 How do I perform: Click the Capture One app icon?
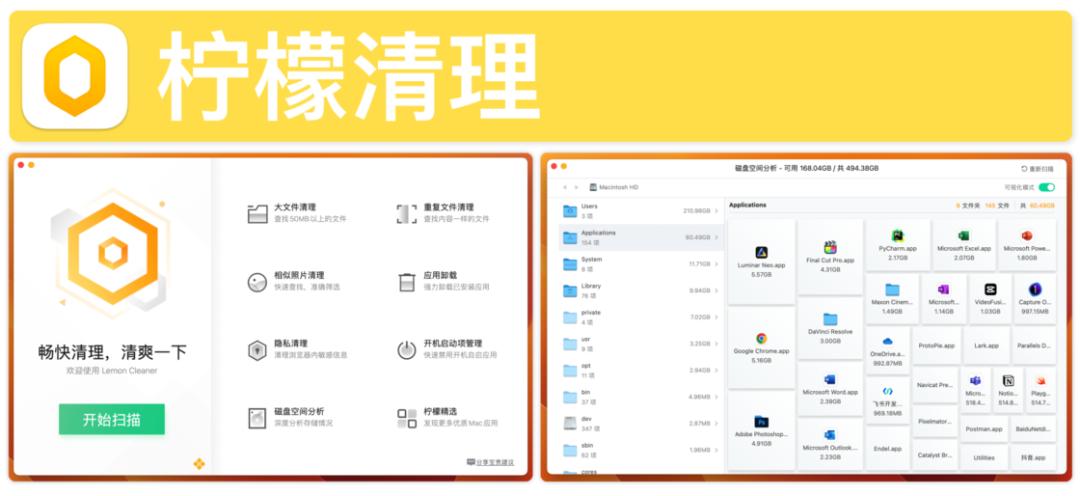pyautogui.click(x=1035, y=289)
